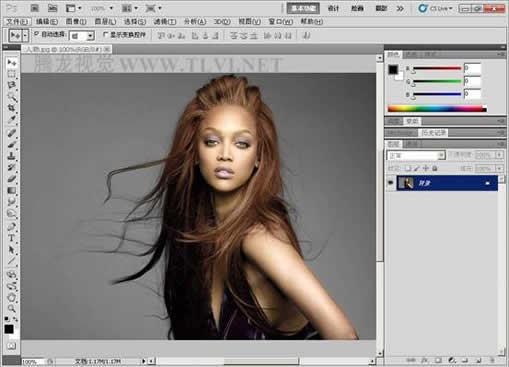Image resolution: width=509 pixels, height=367 pixels.
Task: Select the Eyedropper tool
Action: pyautogui.click(x=12, y=119)
